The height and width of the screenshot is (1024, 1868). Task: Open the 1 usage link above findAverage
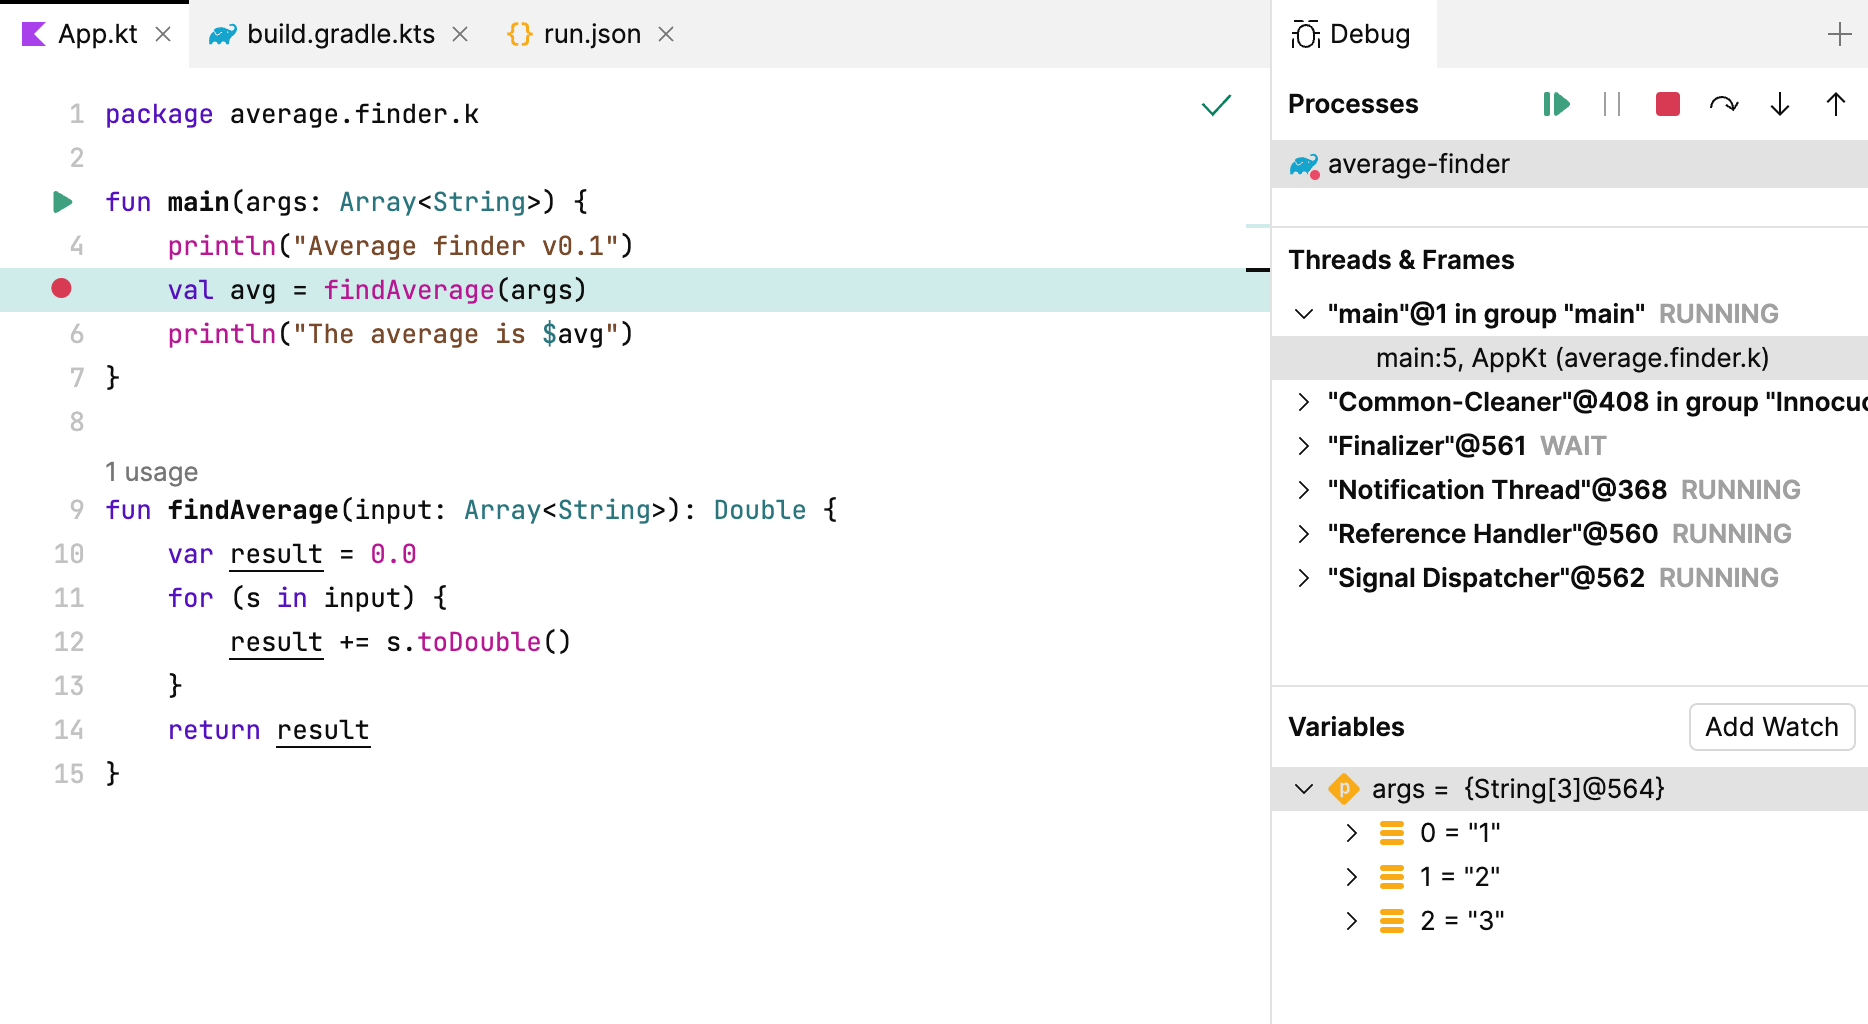pos(151,471)
